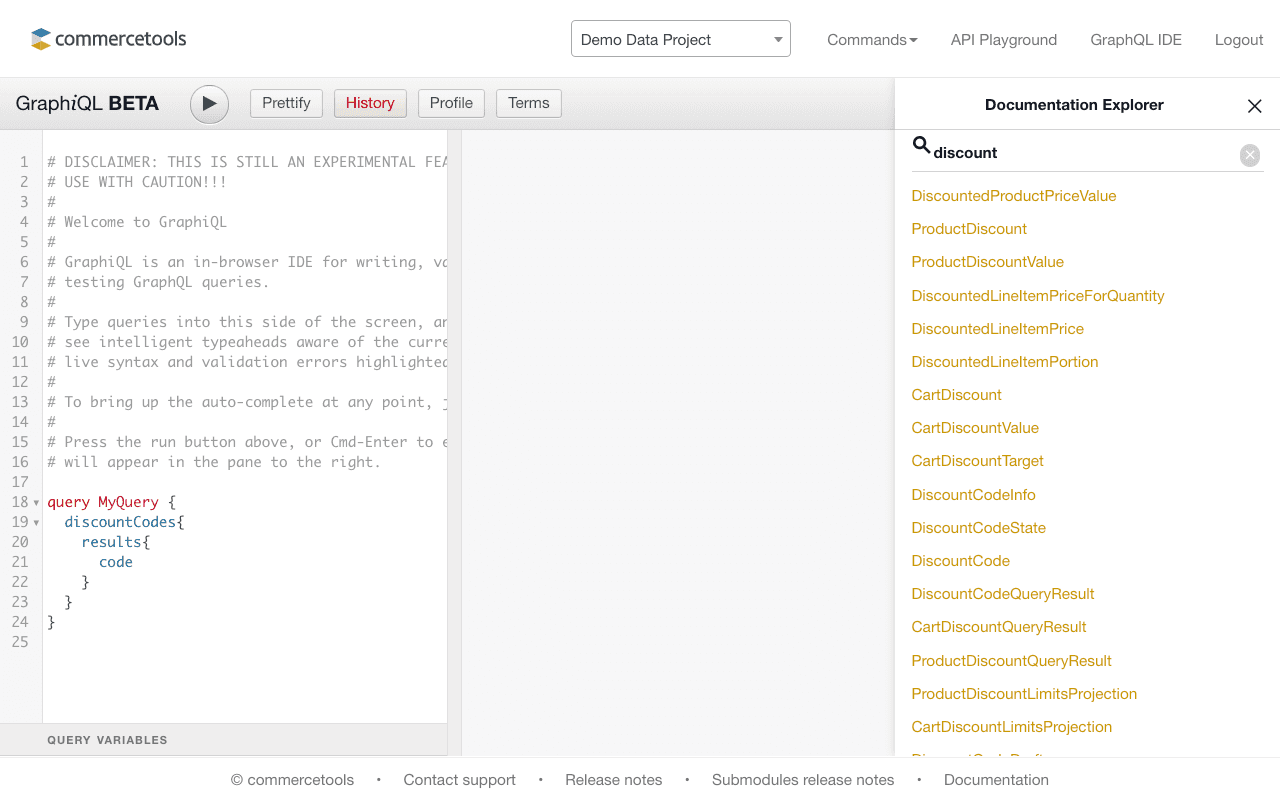Open the query History
This screenshot has height=800, width=1280.
click(x=370, y=103)
